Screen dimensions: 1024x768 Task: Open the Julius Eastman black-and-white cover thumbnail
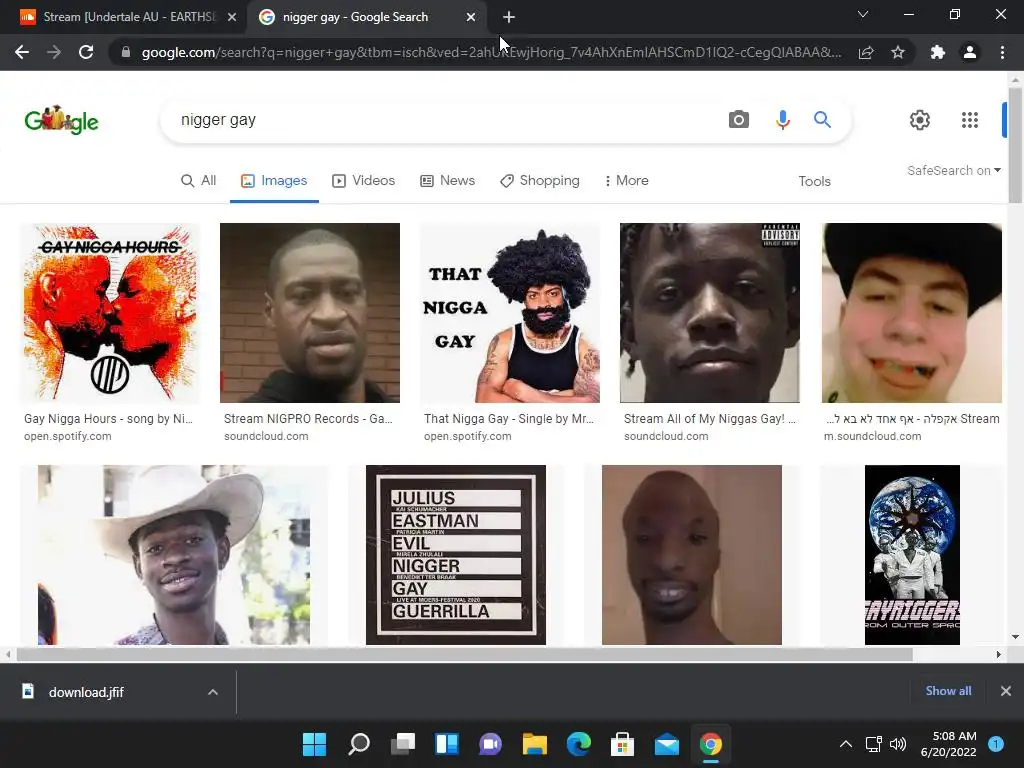456,555
